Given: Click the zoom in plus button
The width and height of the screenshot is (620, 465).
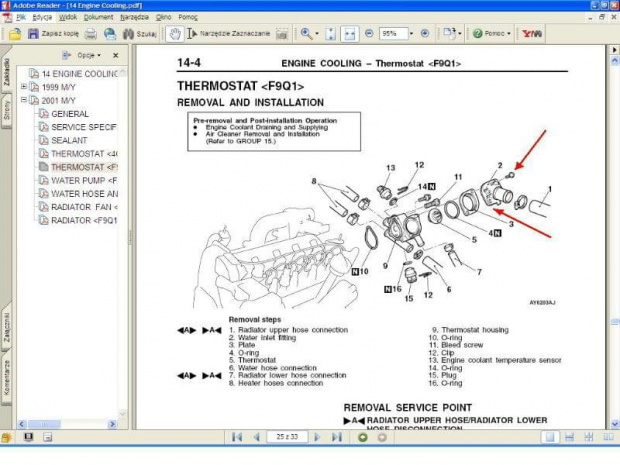Looking at the screenshot, I should pyautogui.click(x=425, y=34).
